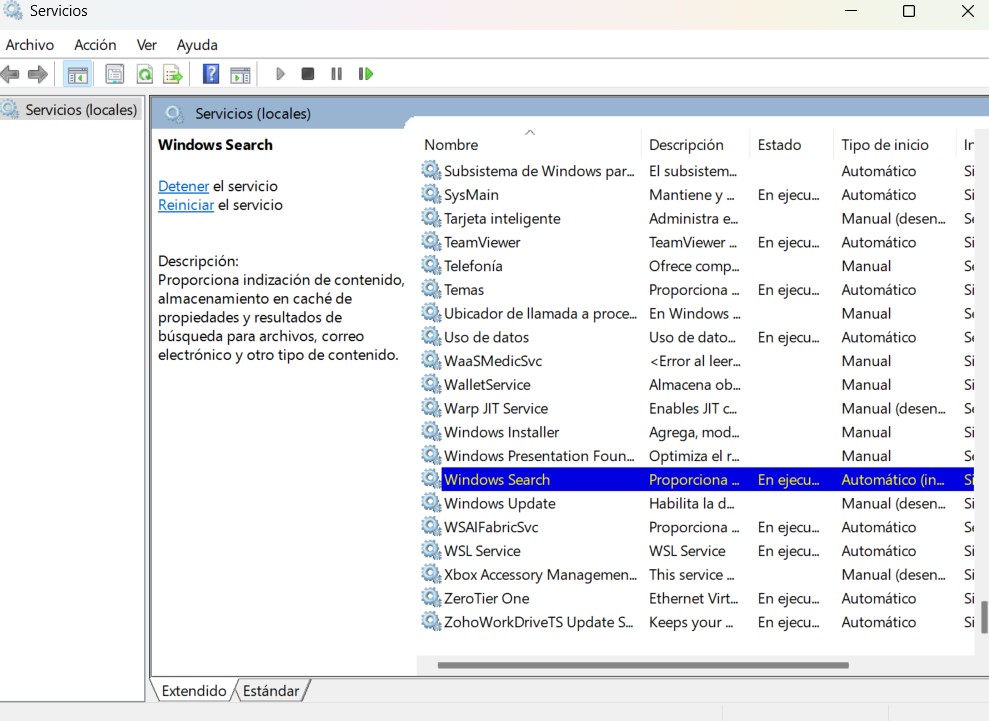Toggle the Show/Hide Action Pane icon
989x721 pixels.
click(x=240, y=74)
